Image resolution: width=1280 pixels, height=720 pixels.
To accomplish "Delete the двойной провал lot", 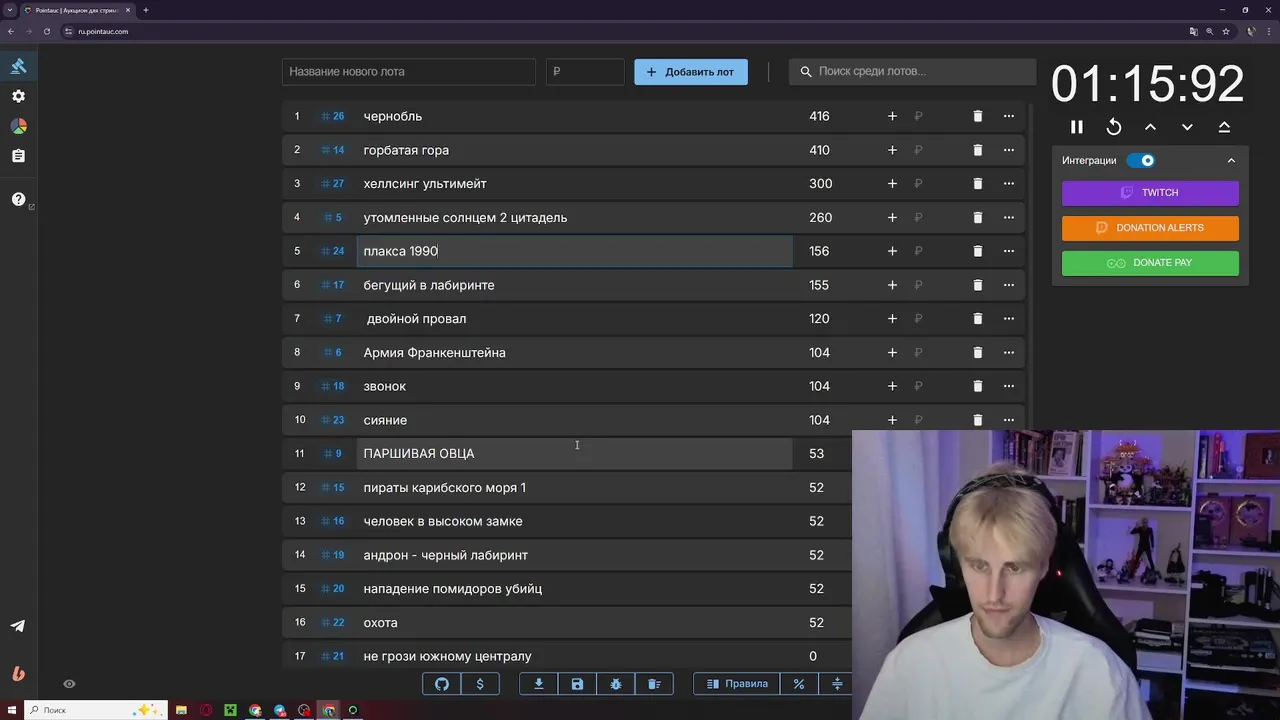I will [x=978, y=319].
